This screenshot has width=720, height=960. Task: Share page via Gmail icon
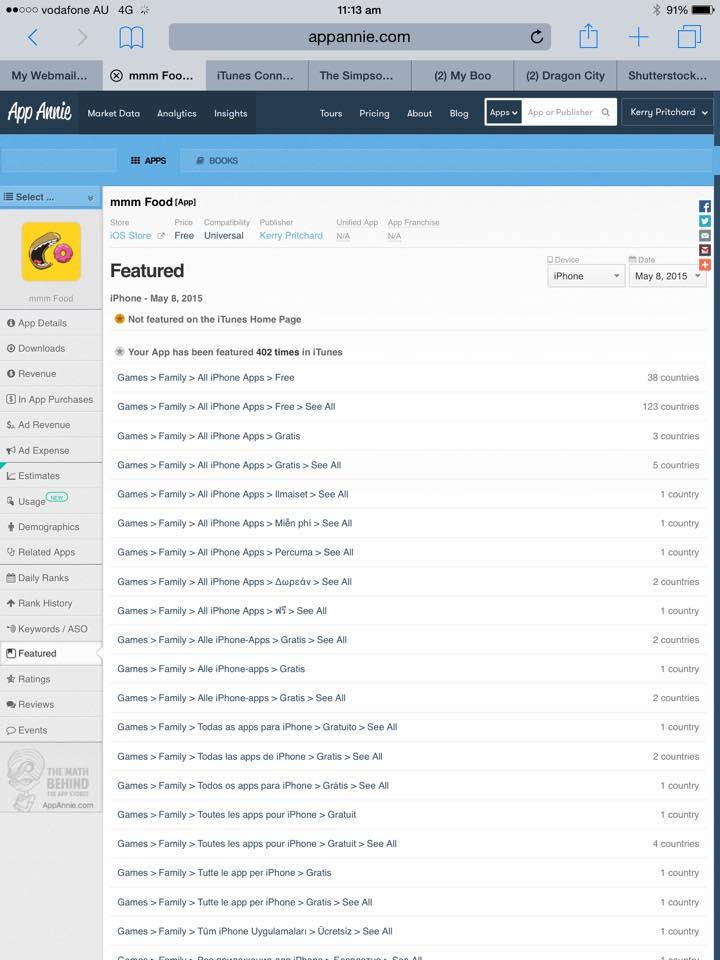[x=705, y=250]
